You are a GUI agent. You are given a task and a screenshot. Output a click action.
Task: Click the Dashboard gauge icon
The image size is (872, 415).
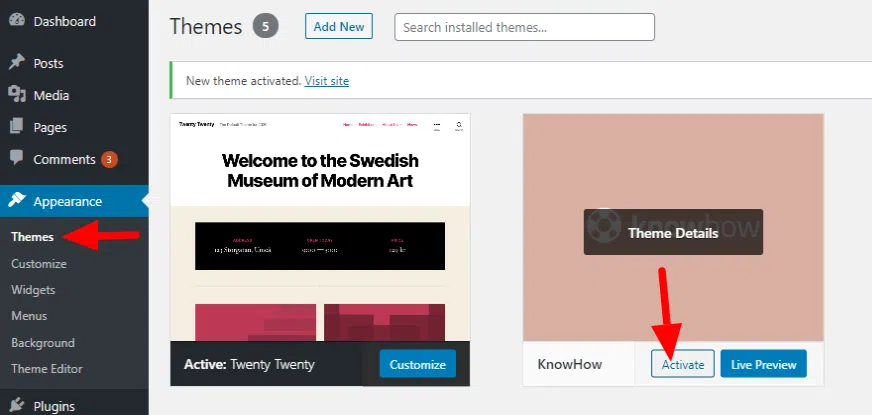pyautogui.click(x=17, y=20)
